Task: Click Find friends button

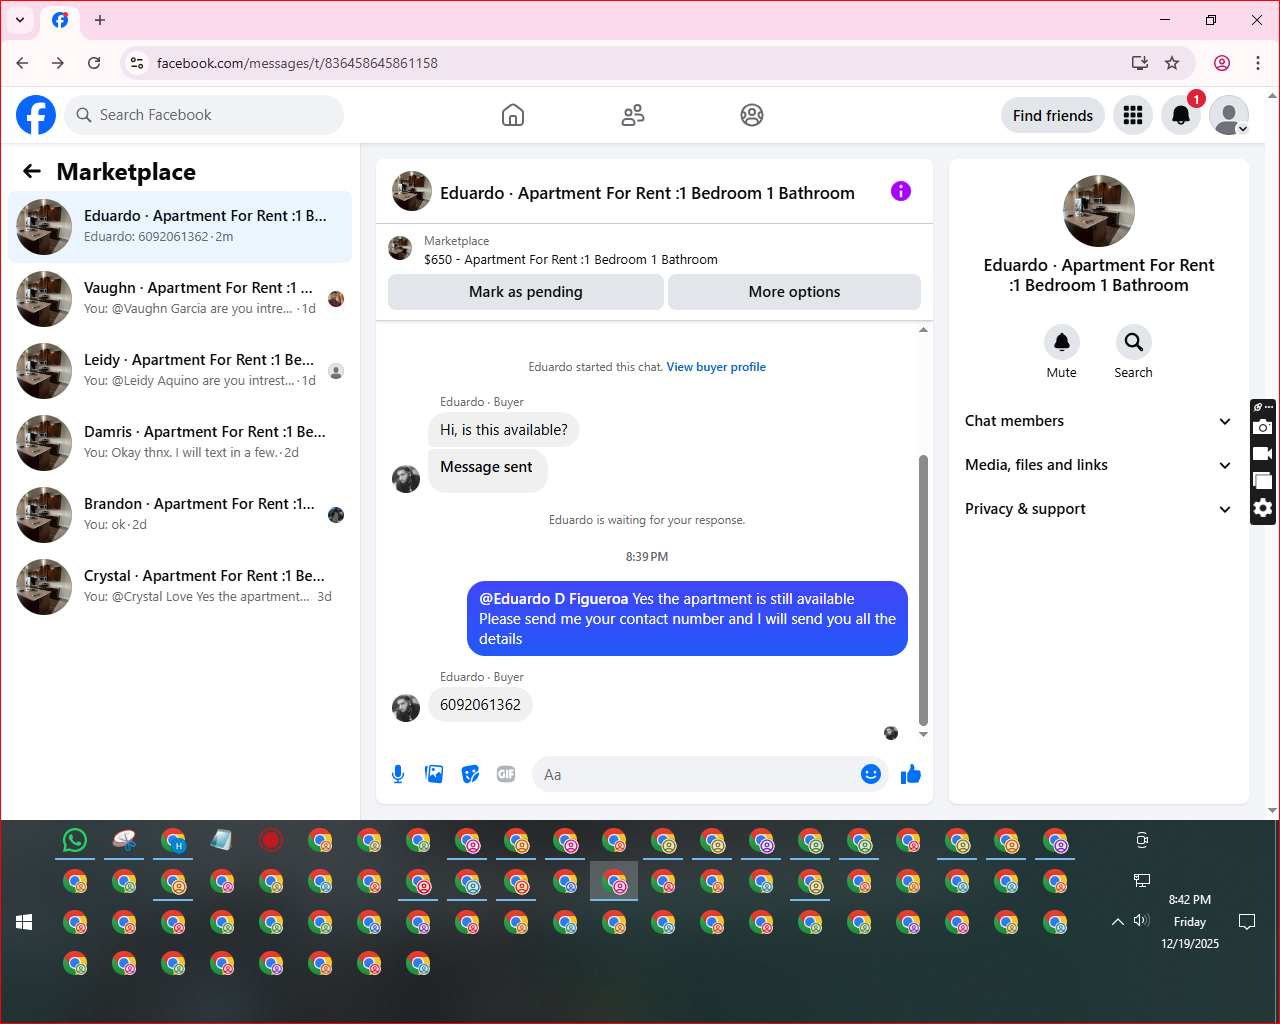Action: point(1053,115)
